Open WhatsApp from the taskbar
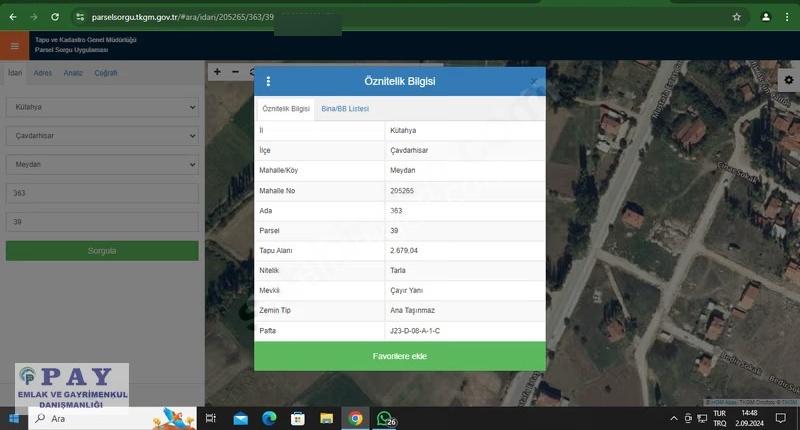 coord(385,419)
